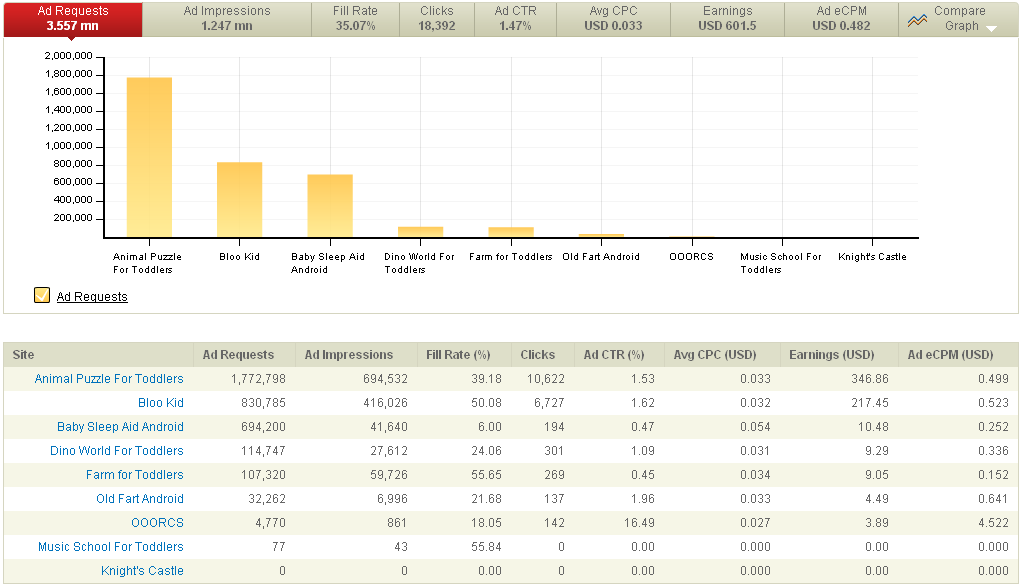Select the Ad eCPM tab
Image resolution: width=1021 pixels, height=586 pixels.
(840, 18)
